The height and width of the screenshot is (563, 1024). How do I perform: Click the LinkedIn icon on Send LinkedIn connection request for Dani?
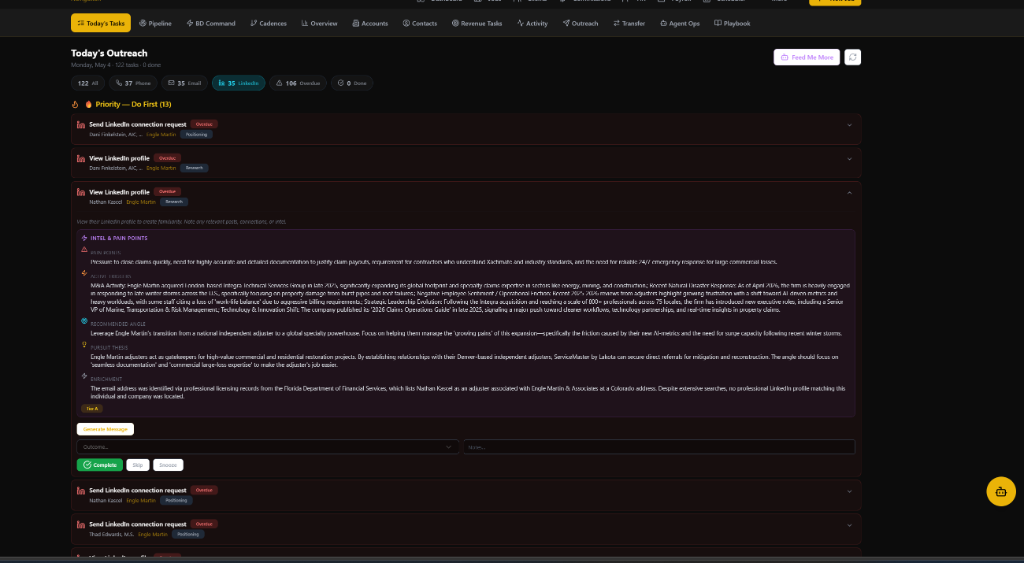pyautogui.click(x=81, y=125)
